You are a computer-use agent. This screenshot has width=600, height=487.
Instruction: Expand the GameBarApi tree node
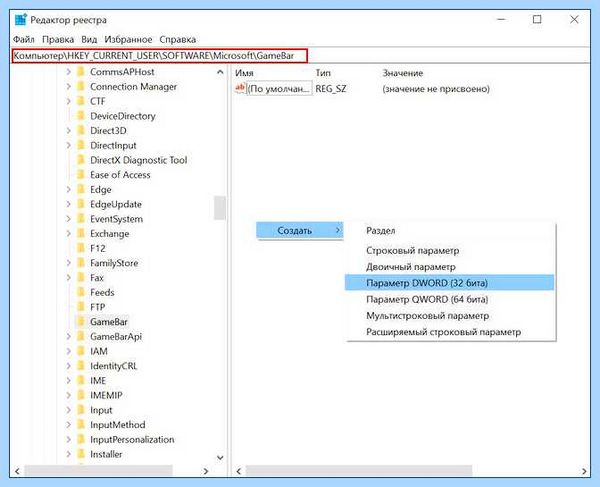click(x=68, y=336)
